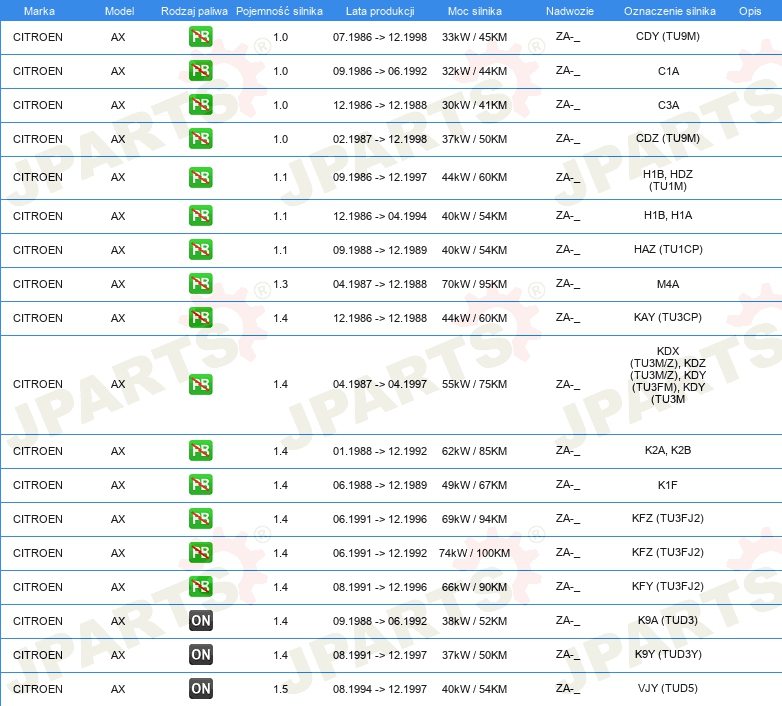Click the Rodzaj paliwa column header
This screenshot has height=706, width=782.
[194, 11]
